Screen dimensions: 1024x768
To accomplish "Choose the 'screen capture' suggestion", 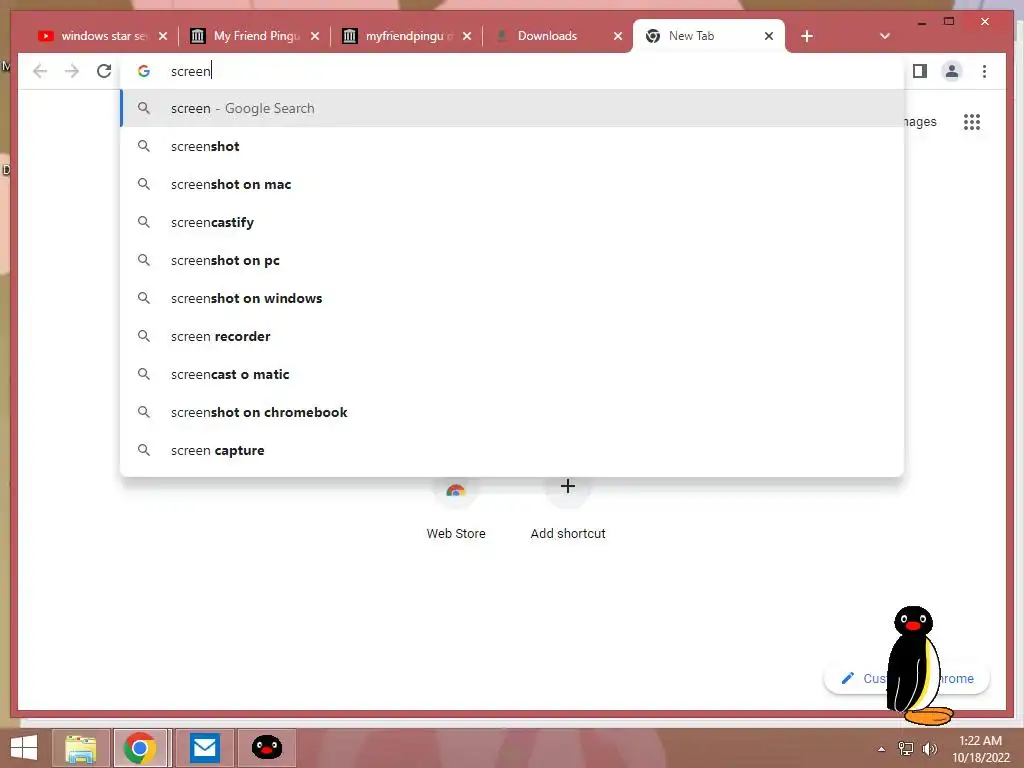I will [512, 450].
